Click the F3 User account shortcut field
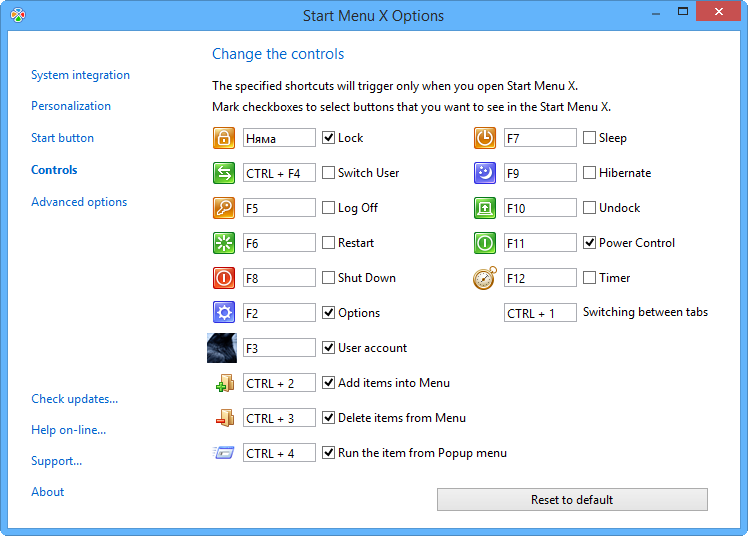The width and height of the screenshot is (748, 536). [x=279, y=348]
